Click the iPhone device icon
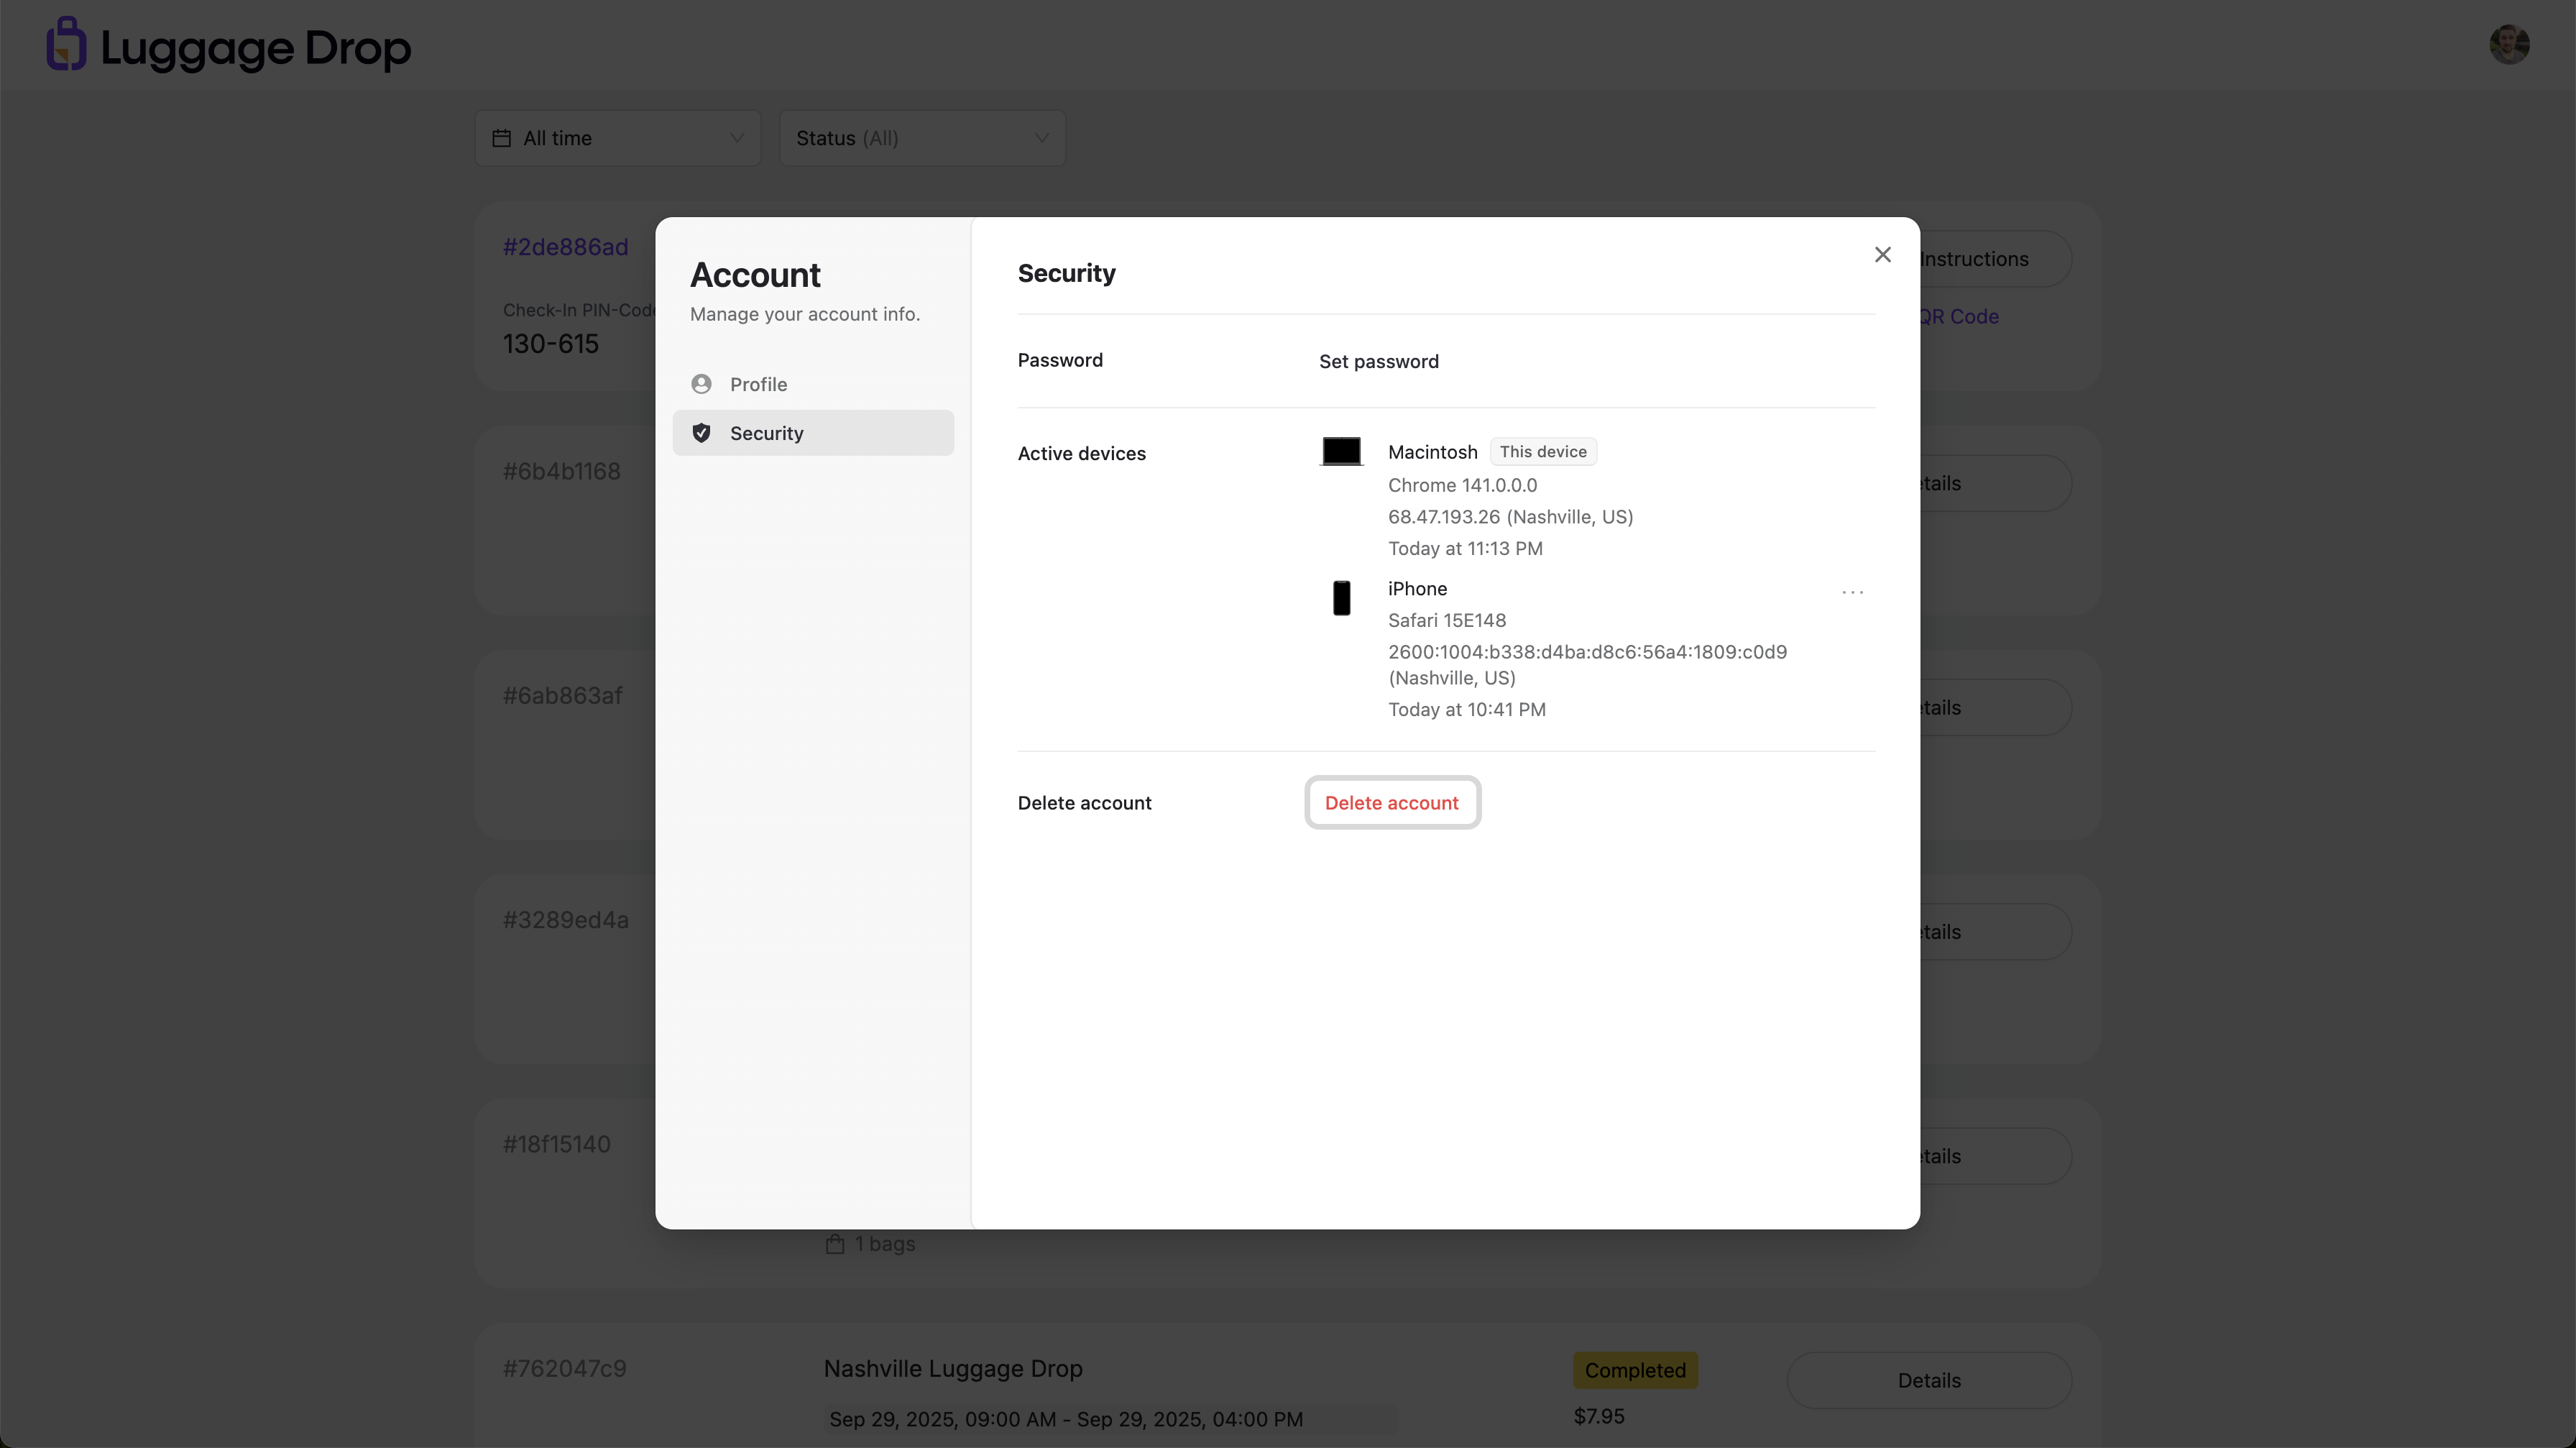 [x=1341, y=598]
